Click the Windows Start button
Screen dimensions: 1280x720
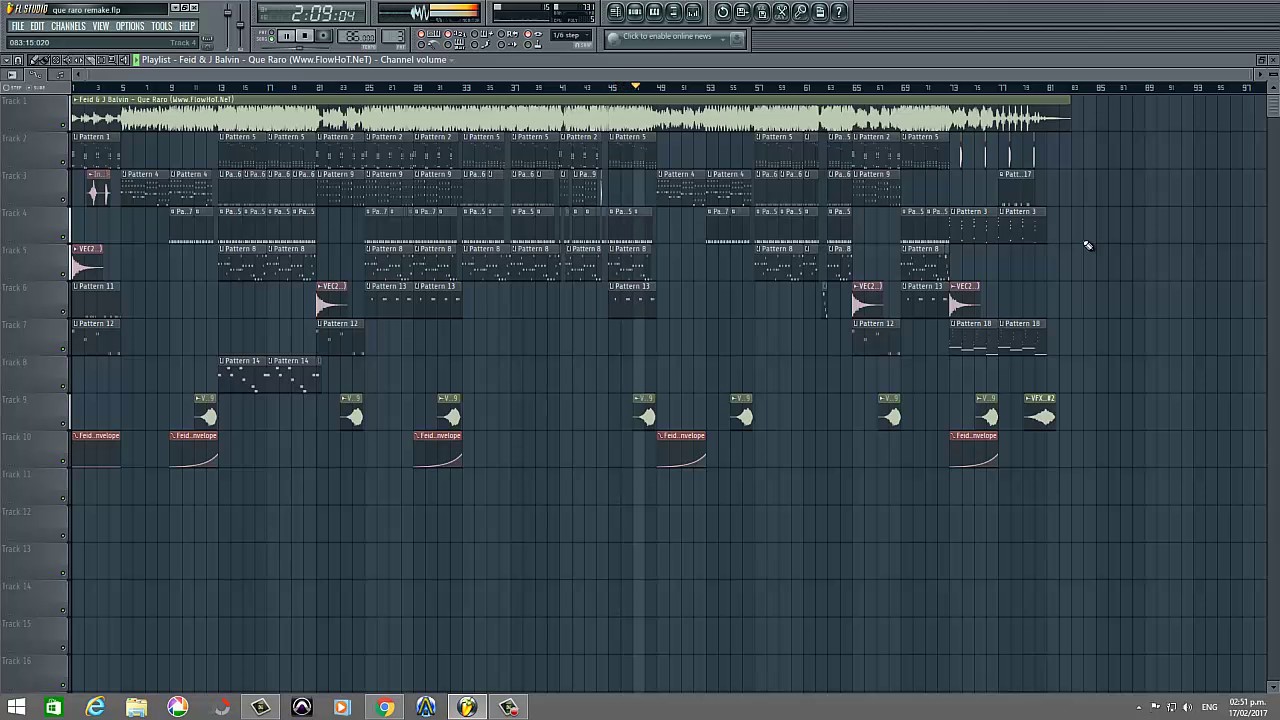16,708
